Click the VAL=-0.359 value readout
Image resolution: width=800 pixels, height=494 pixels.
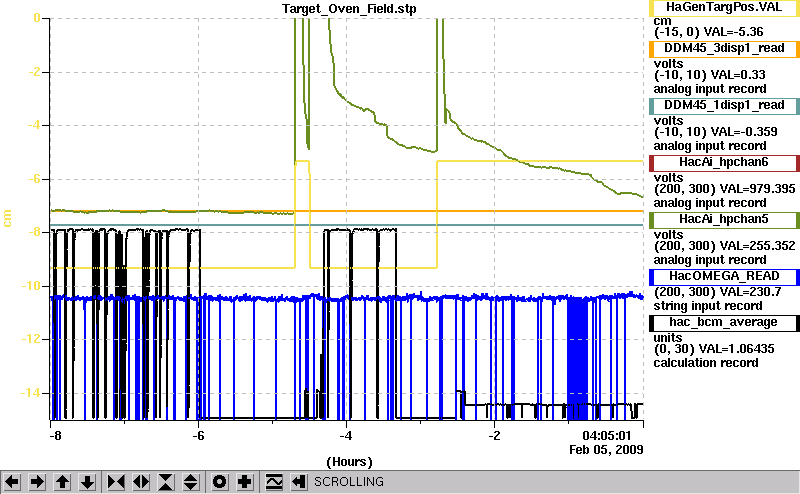tap(744, 132)
